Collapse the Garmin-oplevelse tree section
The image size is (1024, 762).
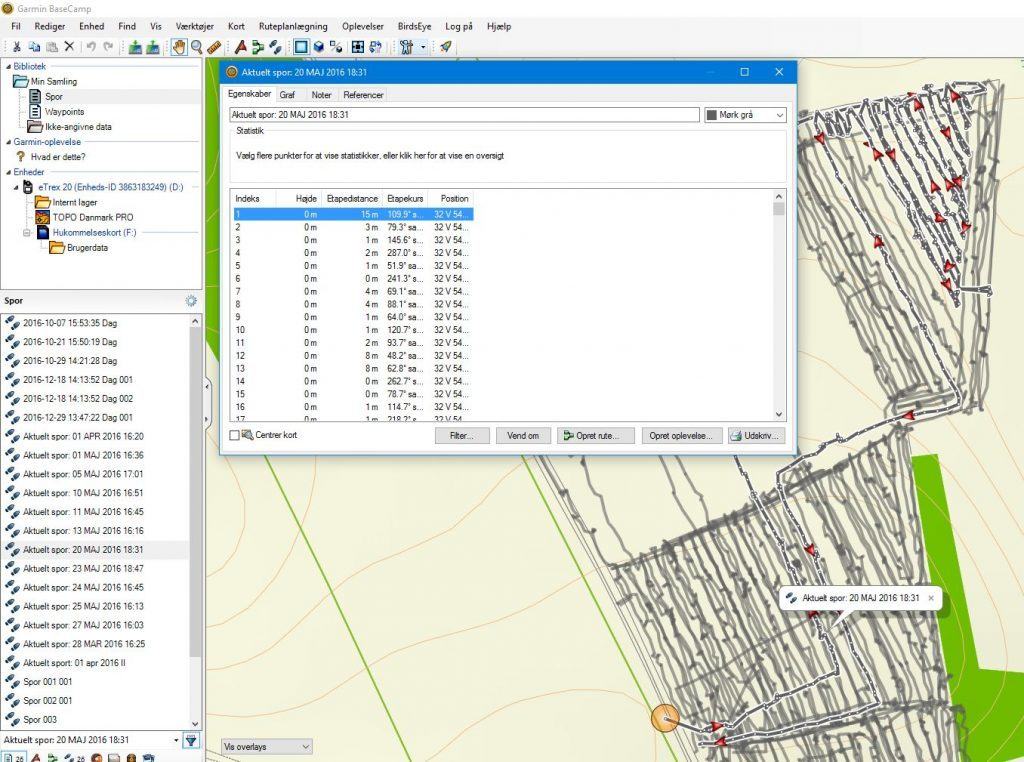pos(8,142)
